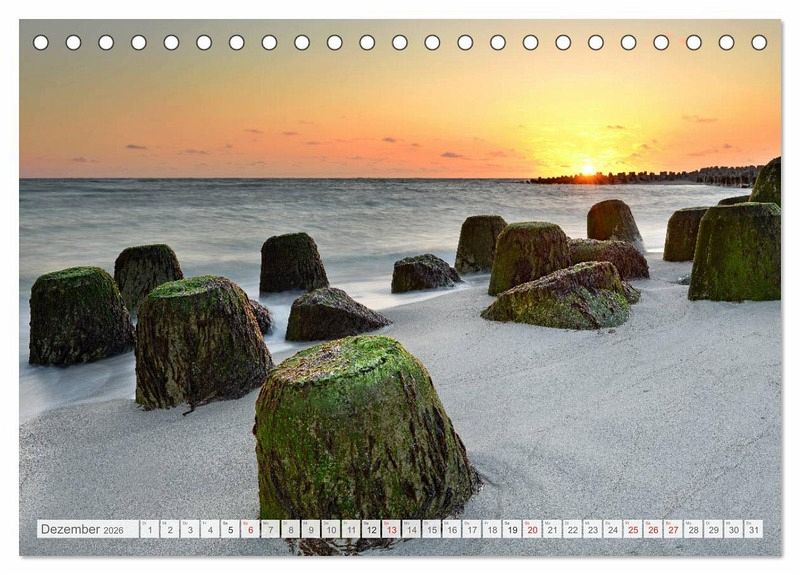Click day 14 in the date row
Viewport: 800px width, 575px height.
tap(412, 529)
